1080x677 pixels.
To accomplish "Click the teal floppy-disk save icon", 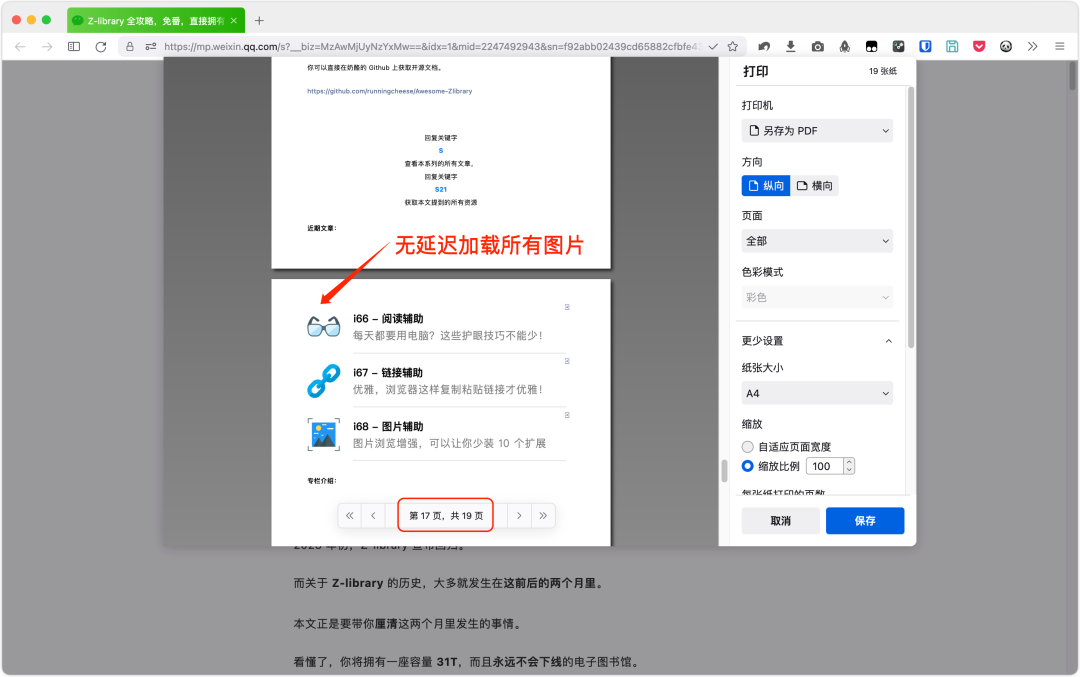I will [x=952, y=47].
